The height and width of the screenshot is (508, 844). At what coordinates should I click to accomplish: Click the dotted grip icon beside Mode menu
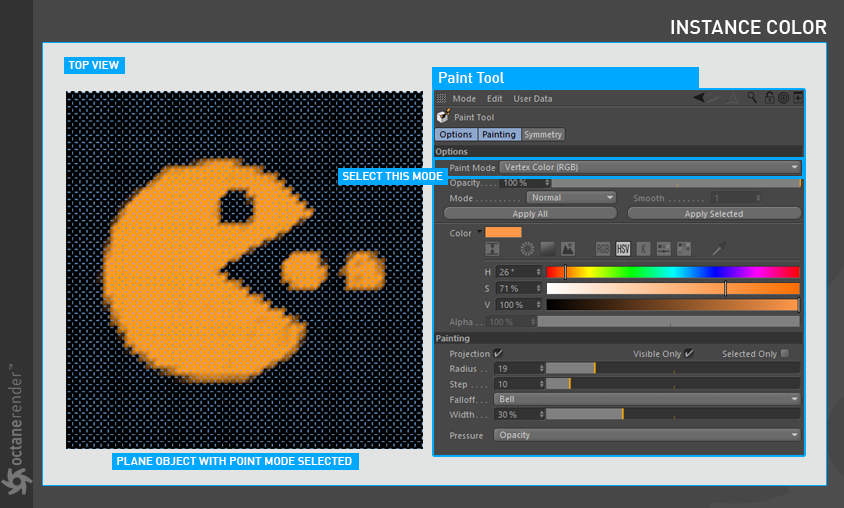(x=441, y=98)
